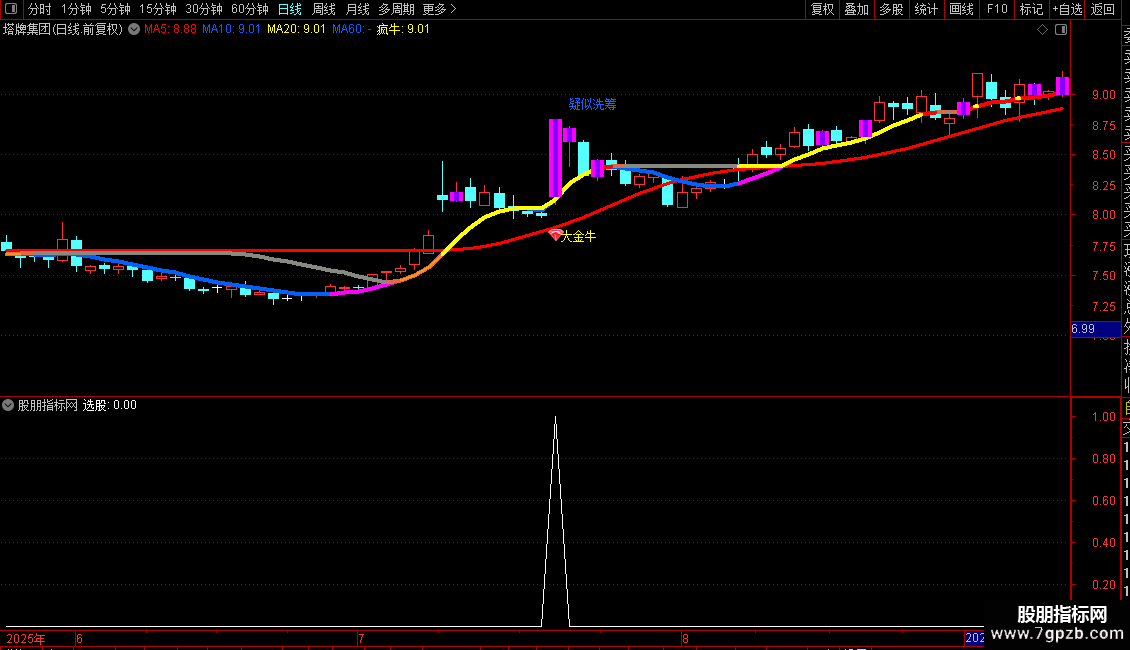Toggle the window split icon at chart top-right
The image size is (1130, 650).
pos(1061,30)
